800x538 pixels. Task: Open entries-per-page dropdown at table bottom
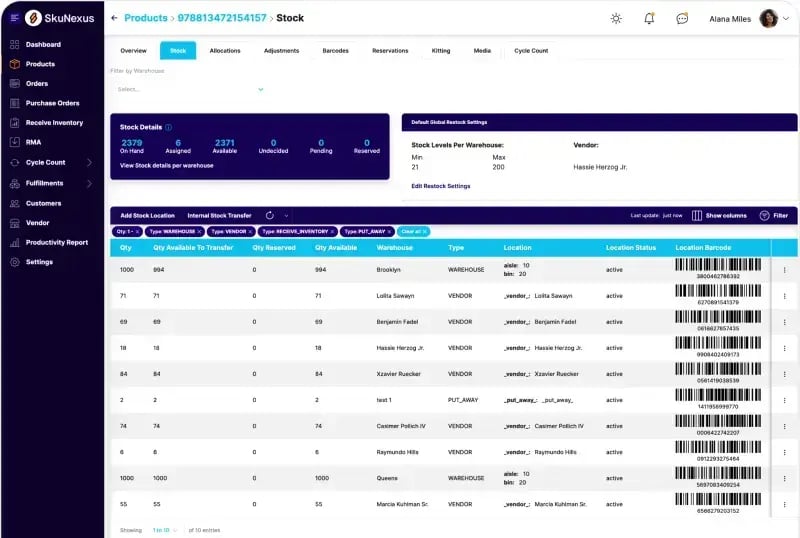(x=165, y=530)
